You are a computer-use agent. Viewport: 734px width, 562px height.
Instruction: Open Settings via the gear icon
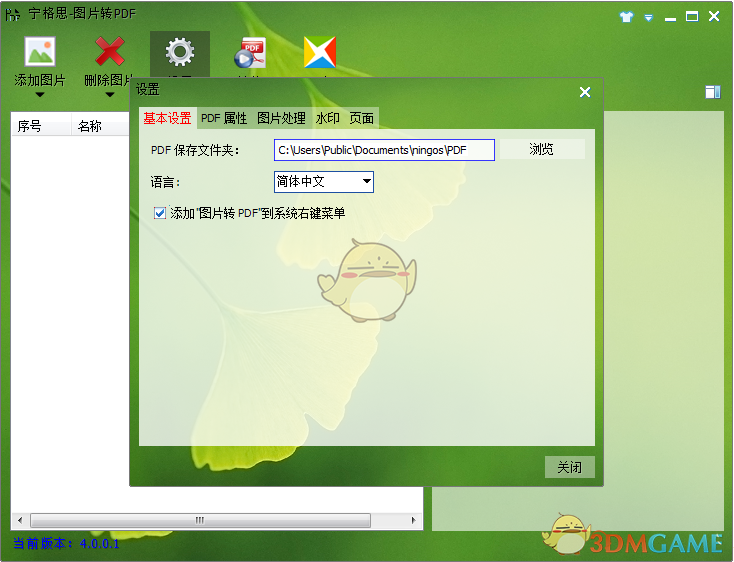180,52
